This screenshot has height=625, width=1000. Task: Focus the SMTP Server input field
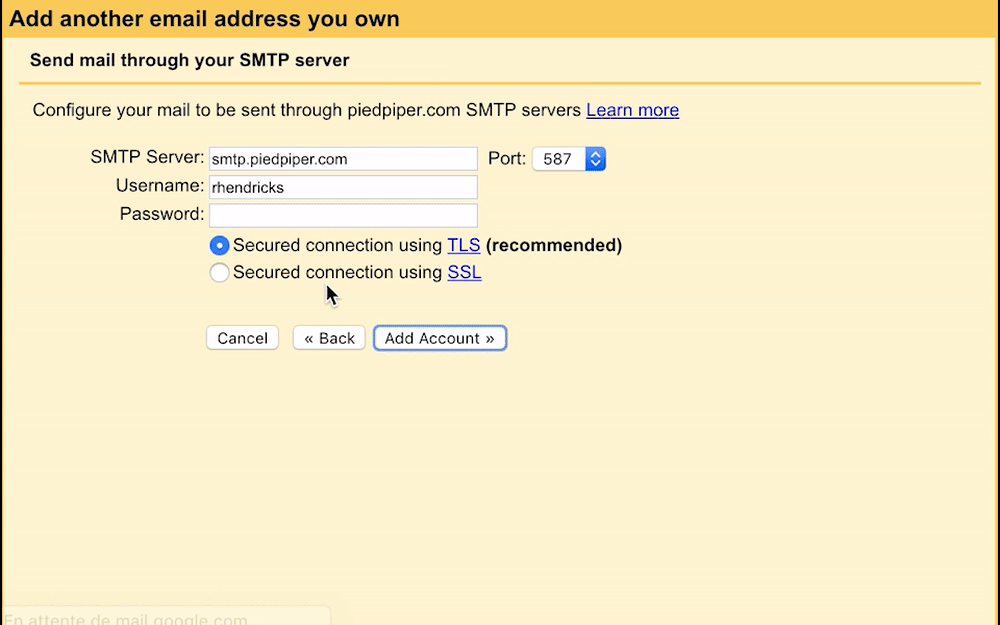[343, 159]
